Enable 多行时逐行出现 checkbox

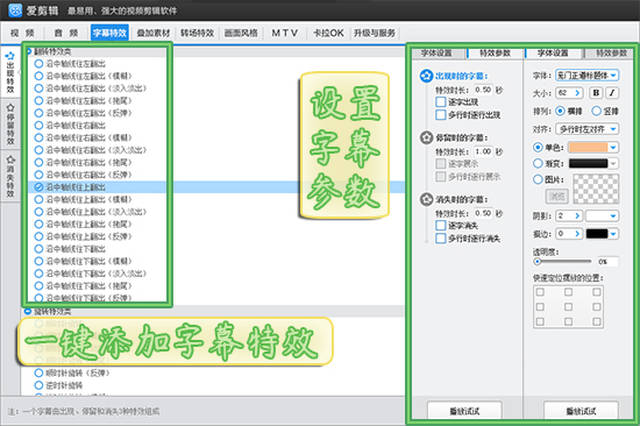[x=441, y=115]
